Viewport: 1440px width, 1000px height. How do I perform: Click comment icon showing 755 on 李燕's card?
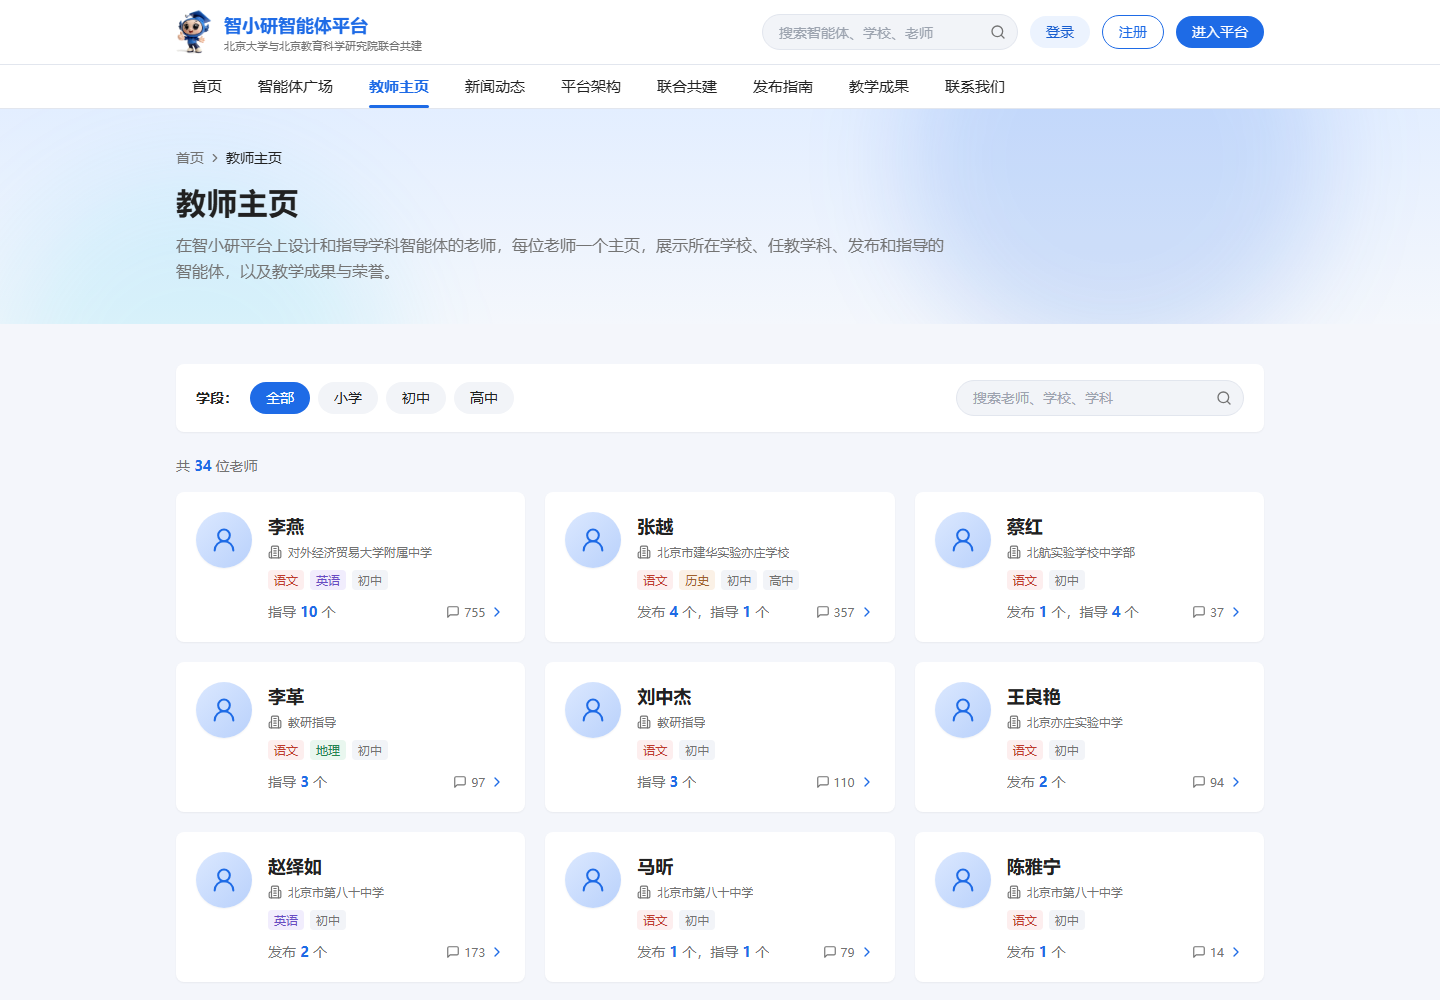(x=453, y=612)
